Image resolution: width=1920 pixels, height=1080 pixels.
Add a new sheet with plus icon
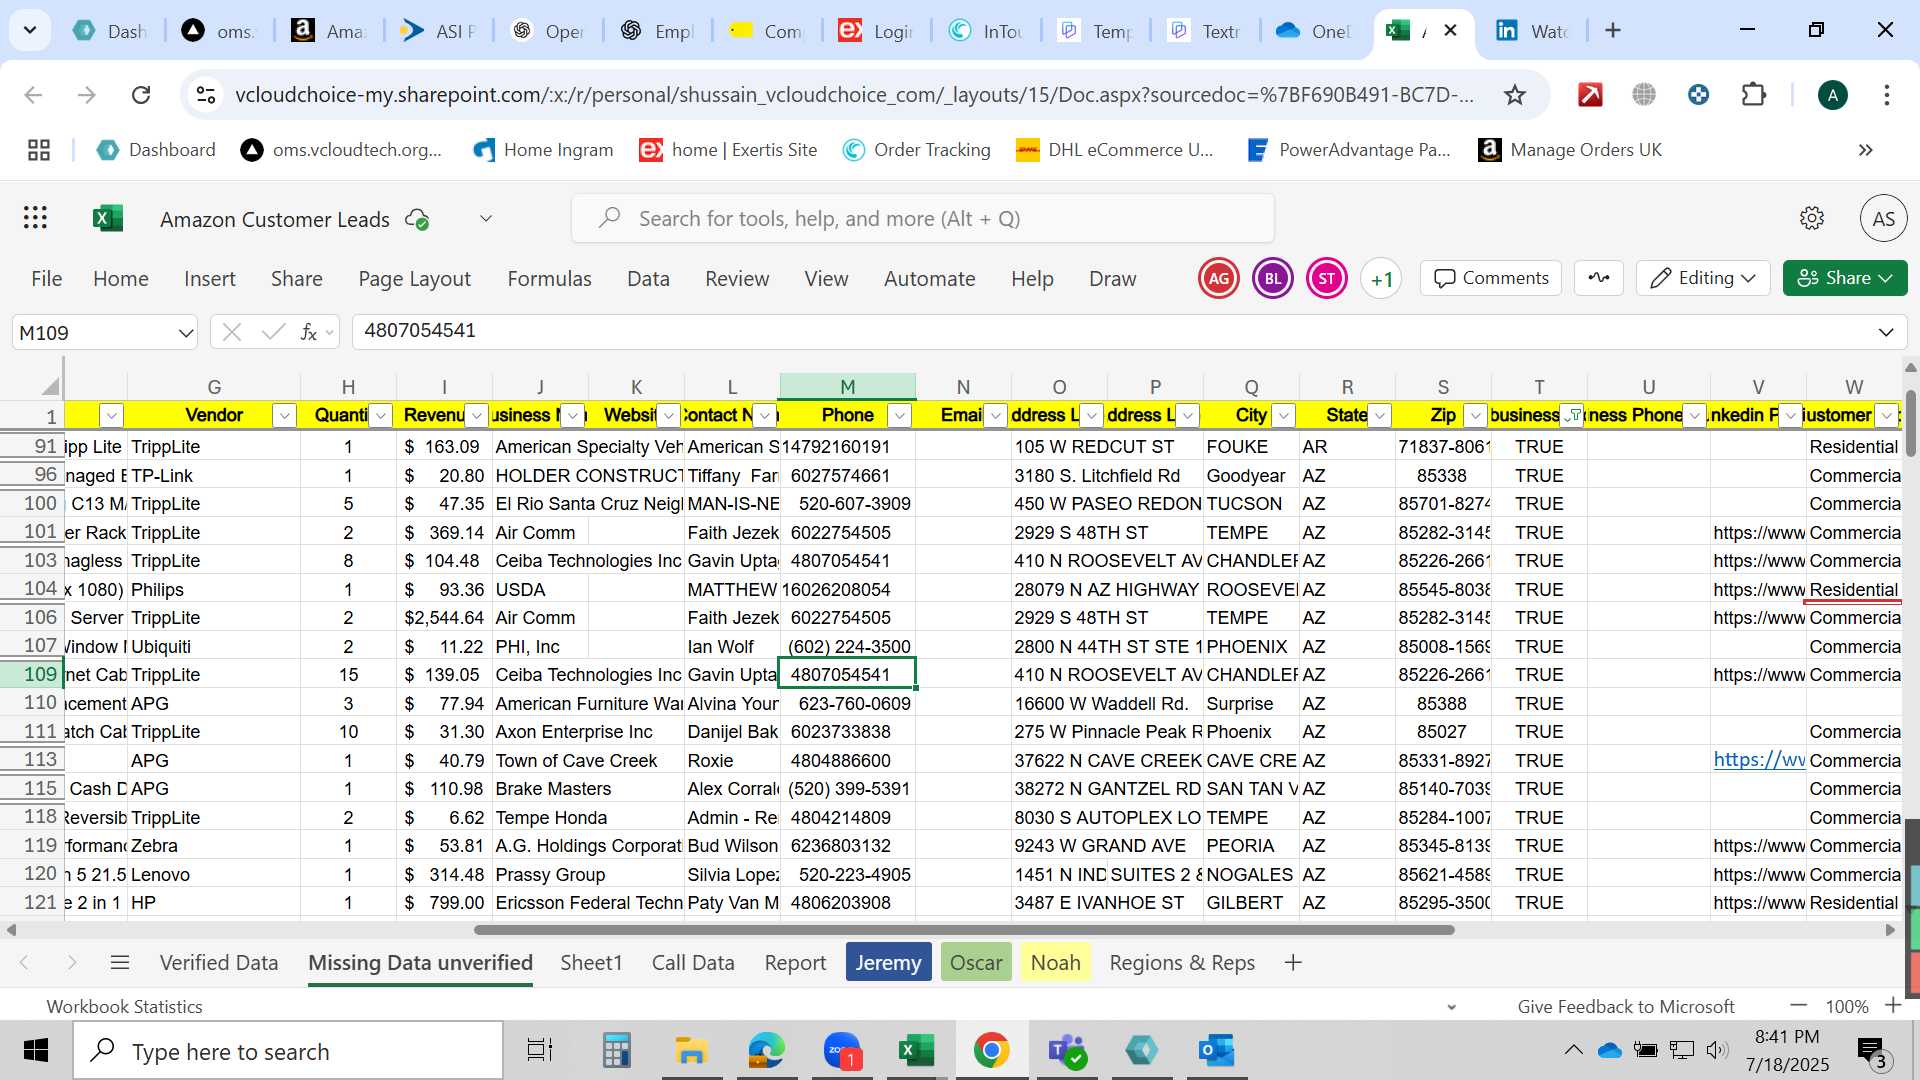[1293, 962]
